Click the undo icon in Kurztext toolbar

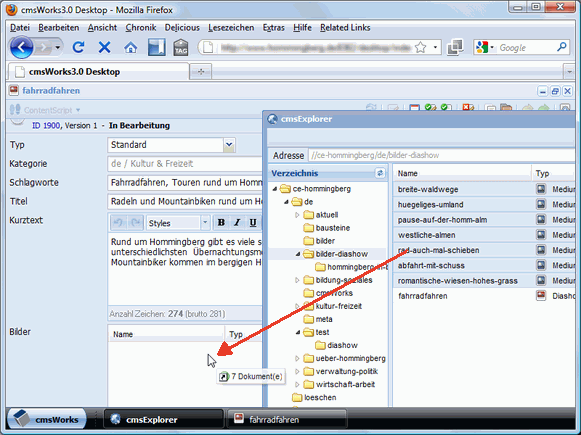[118, 223]
